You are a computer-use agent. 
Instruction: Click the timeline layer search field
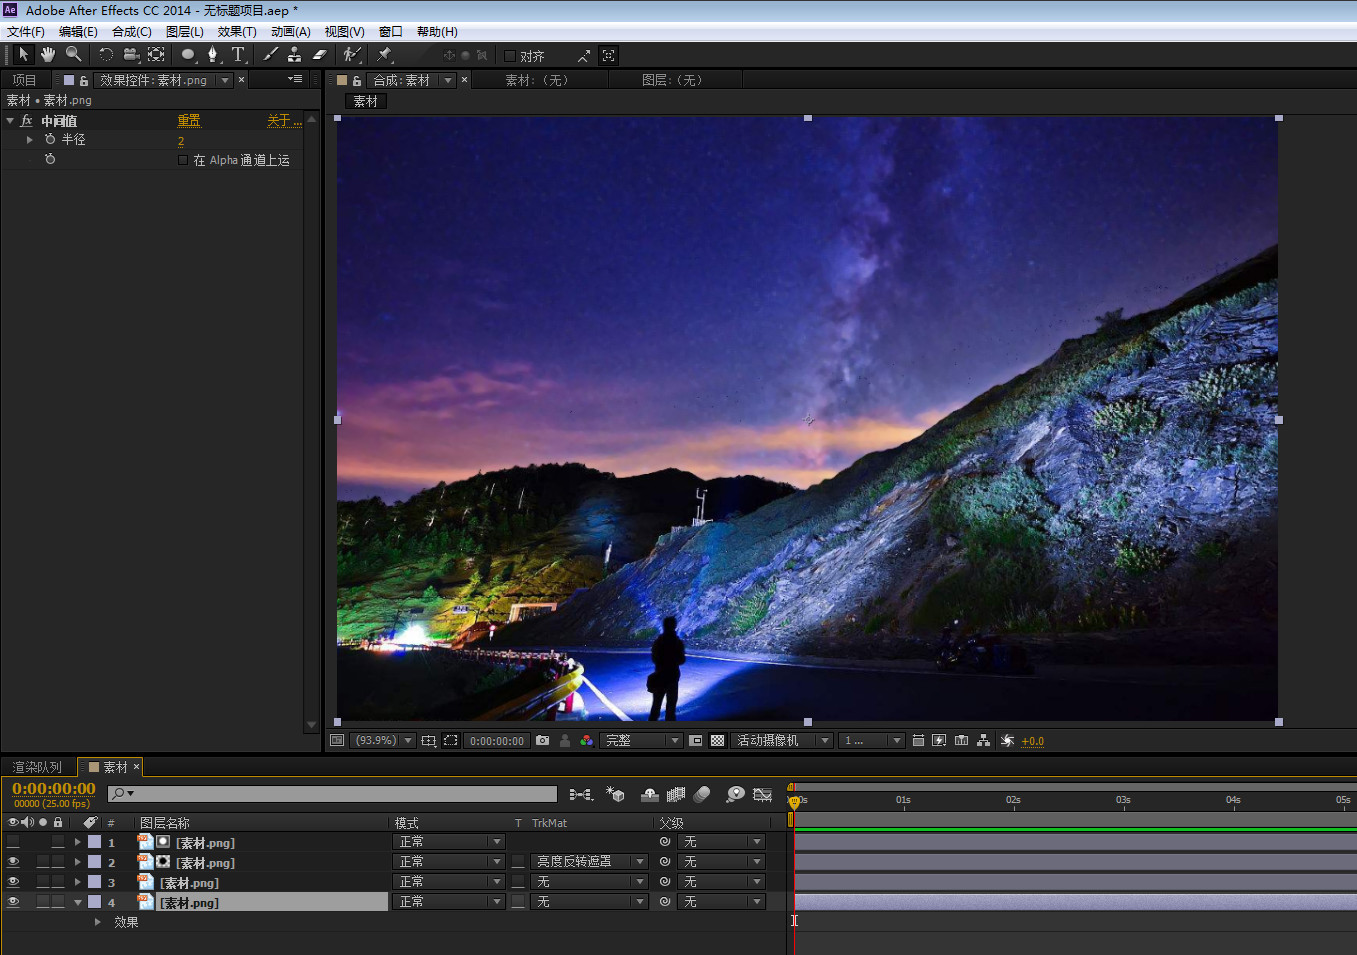tap(340, 794)
